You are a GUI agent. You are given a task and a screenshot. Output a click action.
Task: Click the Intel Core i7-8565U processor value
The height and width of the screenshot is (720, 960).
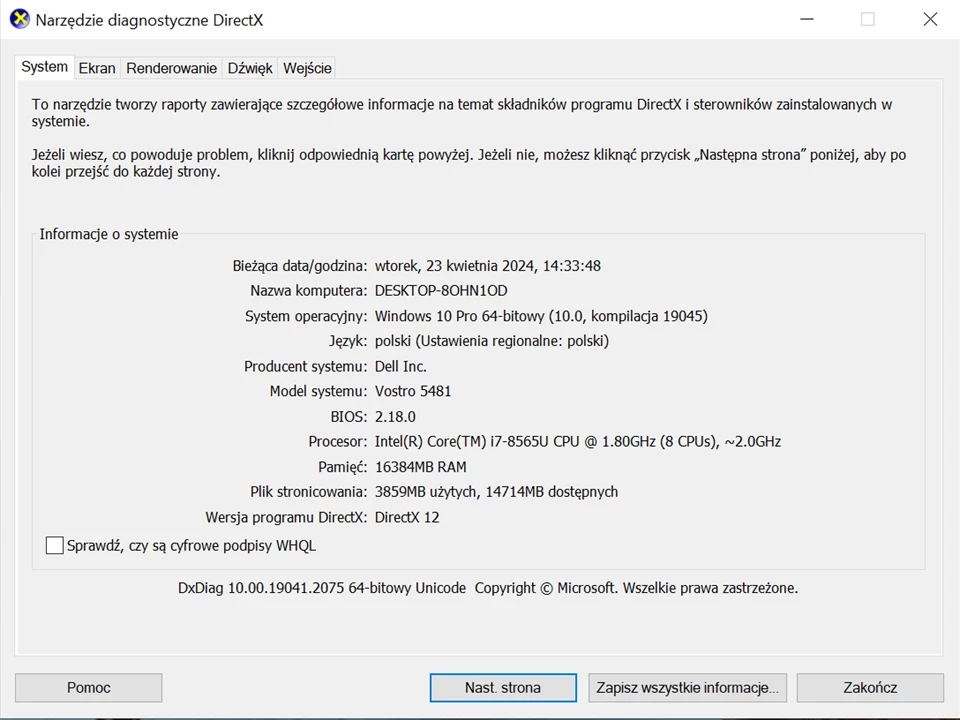pyautogui.click(x=578, y=441)
